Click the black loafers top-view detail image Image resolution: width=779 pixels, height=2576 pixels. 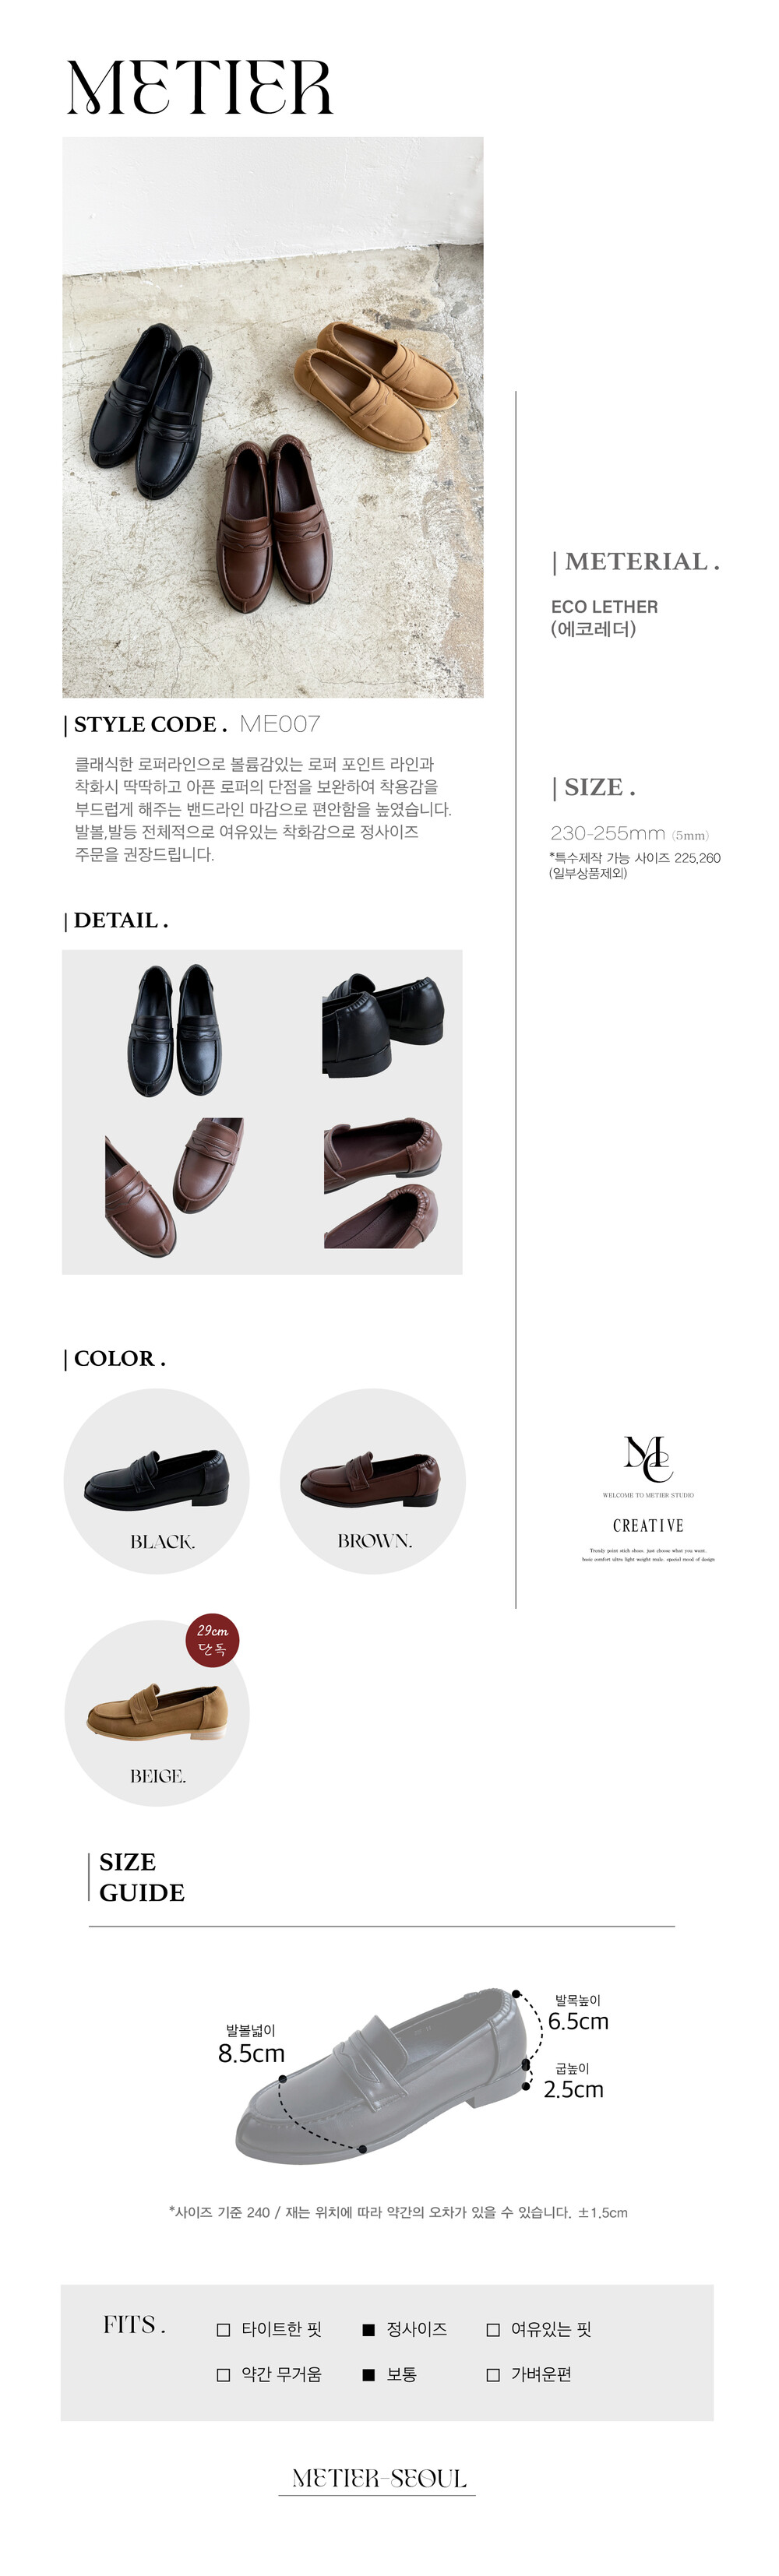coord(174,1031)
